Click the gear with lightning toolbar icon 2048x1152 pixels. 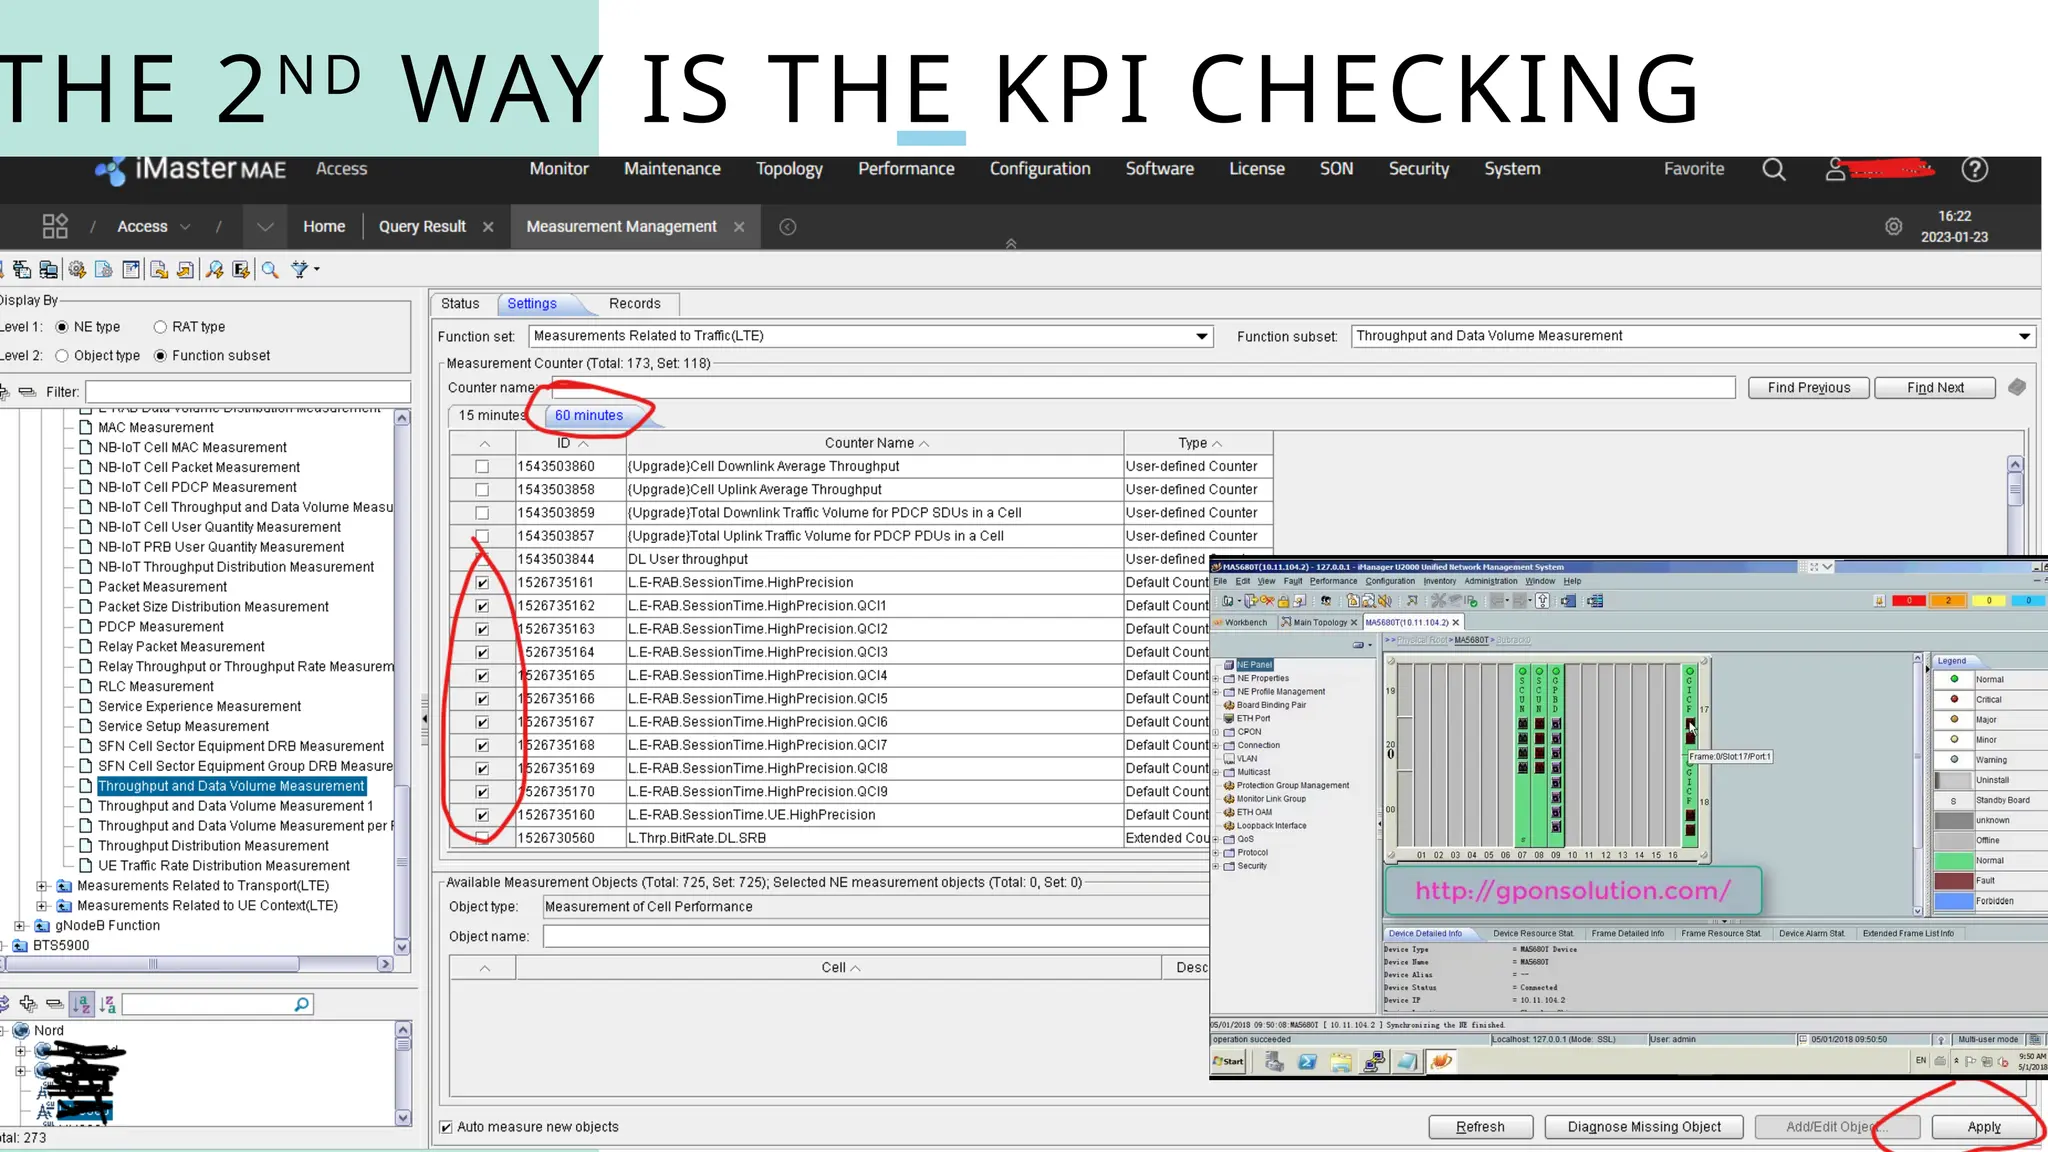pyautogui.click(x=77, y=269)
